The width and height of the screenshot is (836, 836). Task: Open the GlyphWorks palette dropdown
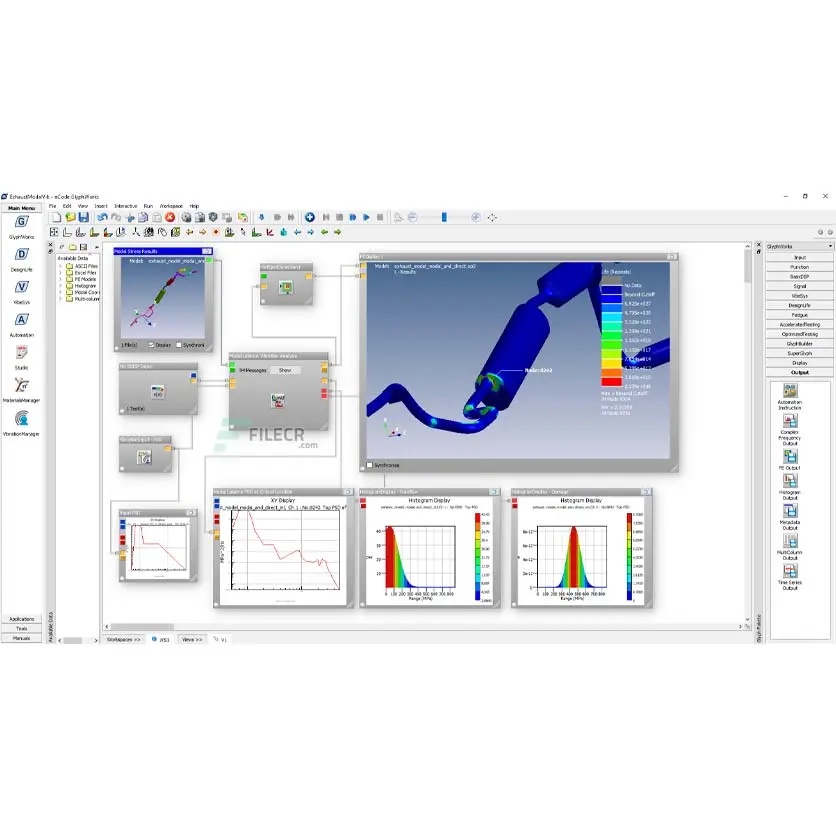(x=829, y=246)
